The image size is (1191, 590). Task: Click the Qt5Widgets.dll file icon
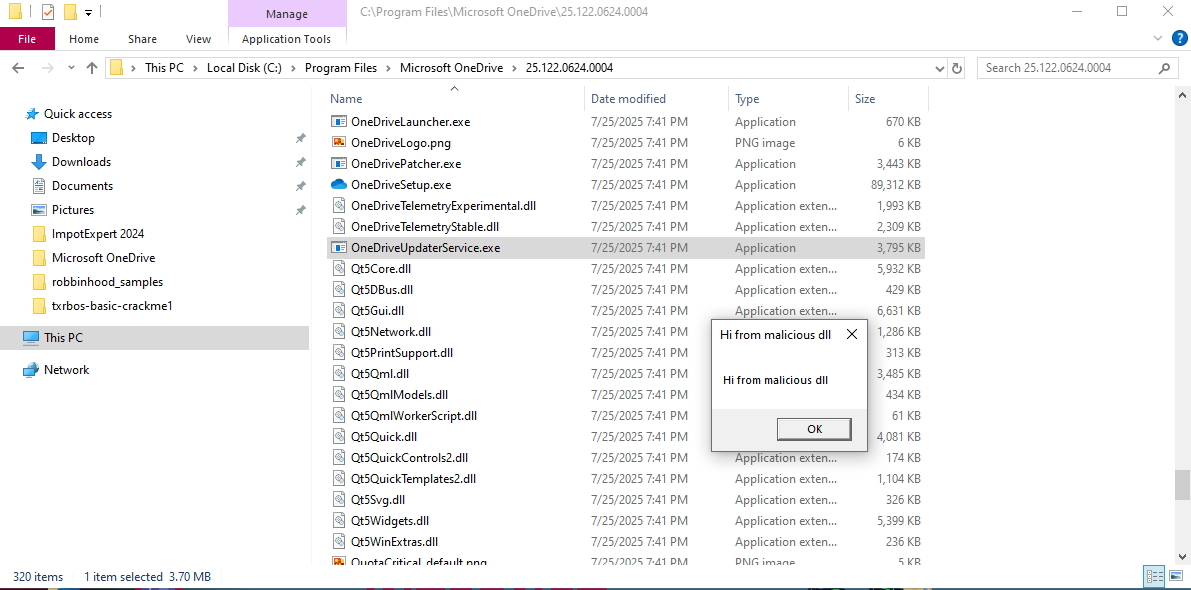tap(339, 521)
